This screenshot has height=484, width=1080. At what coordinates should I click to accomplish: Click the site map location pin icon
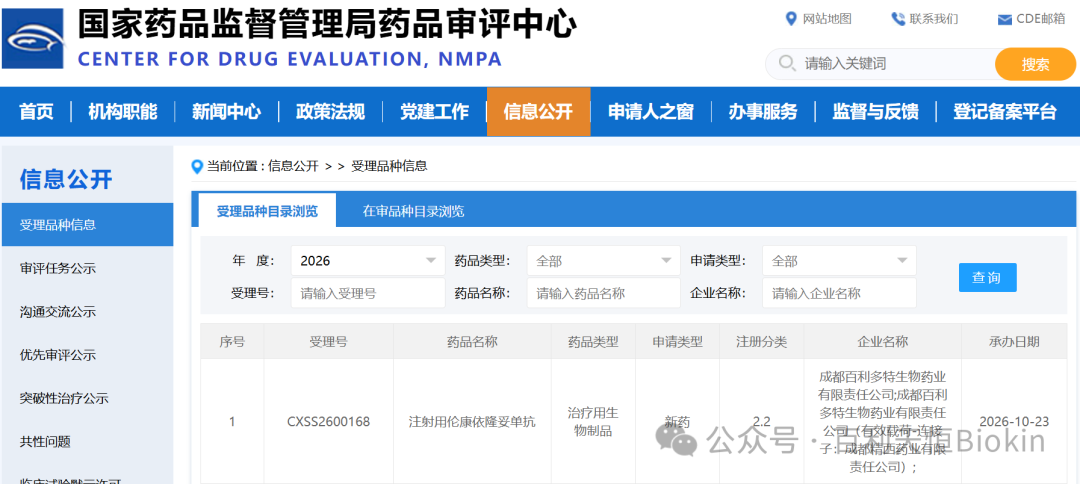pos(791,19)
